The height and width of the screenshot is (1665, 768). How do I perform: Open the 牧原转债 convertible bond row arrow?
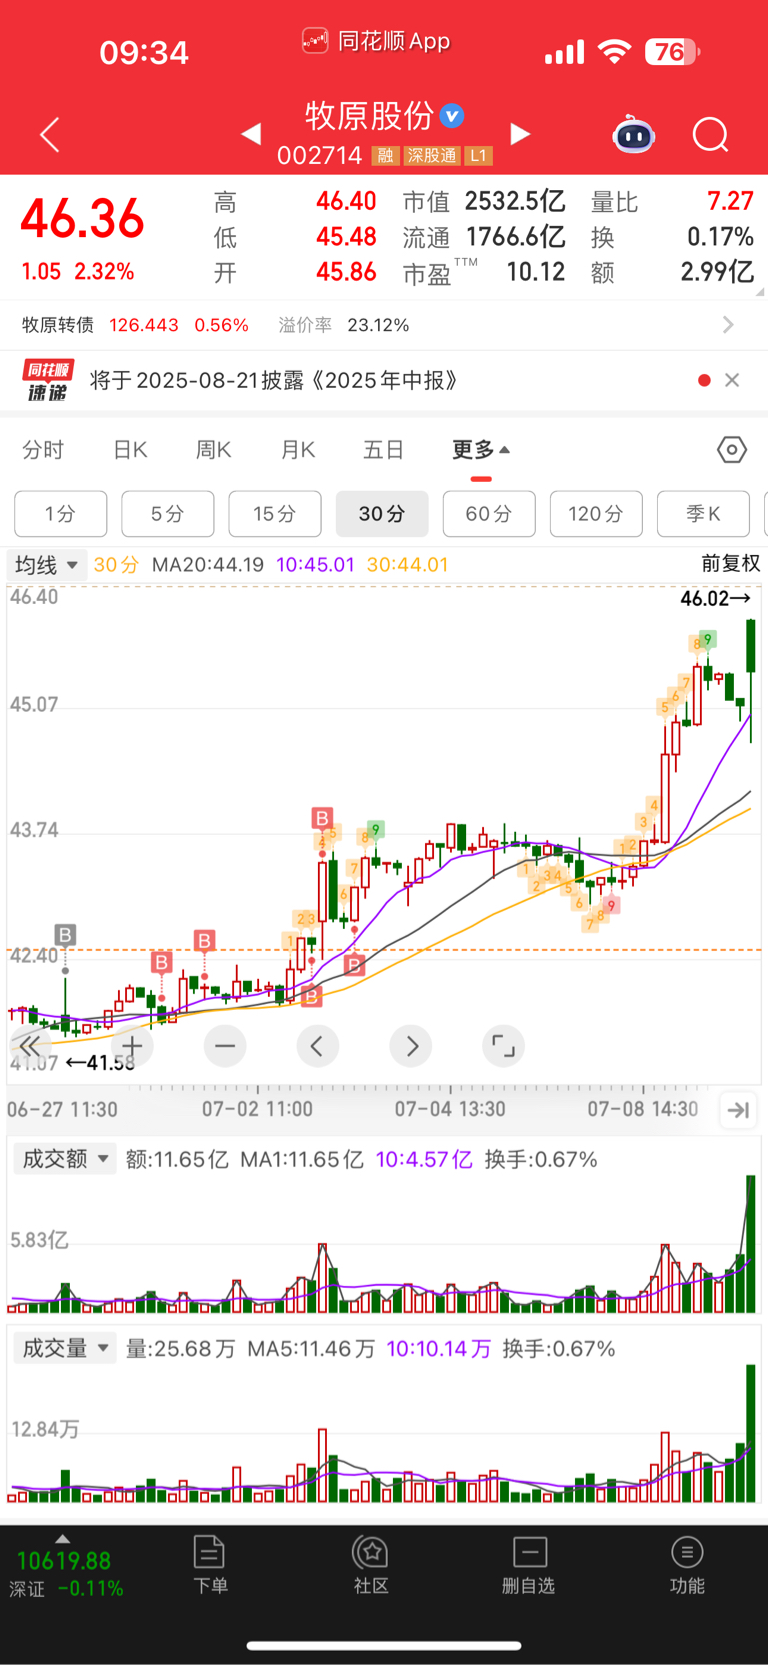tap(728, 325)
